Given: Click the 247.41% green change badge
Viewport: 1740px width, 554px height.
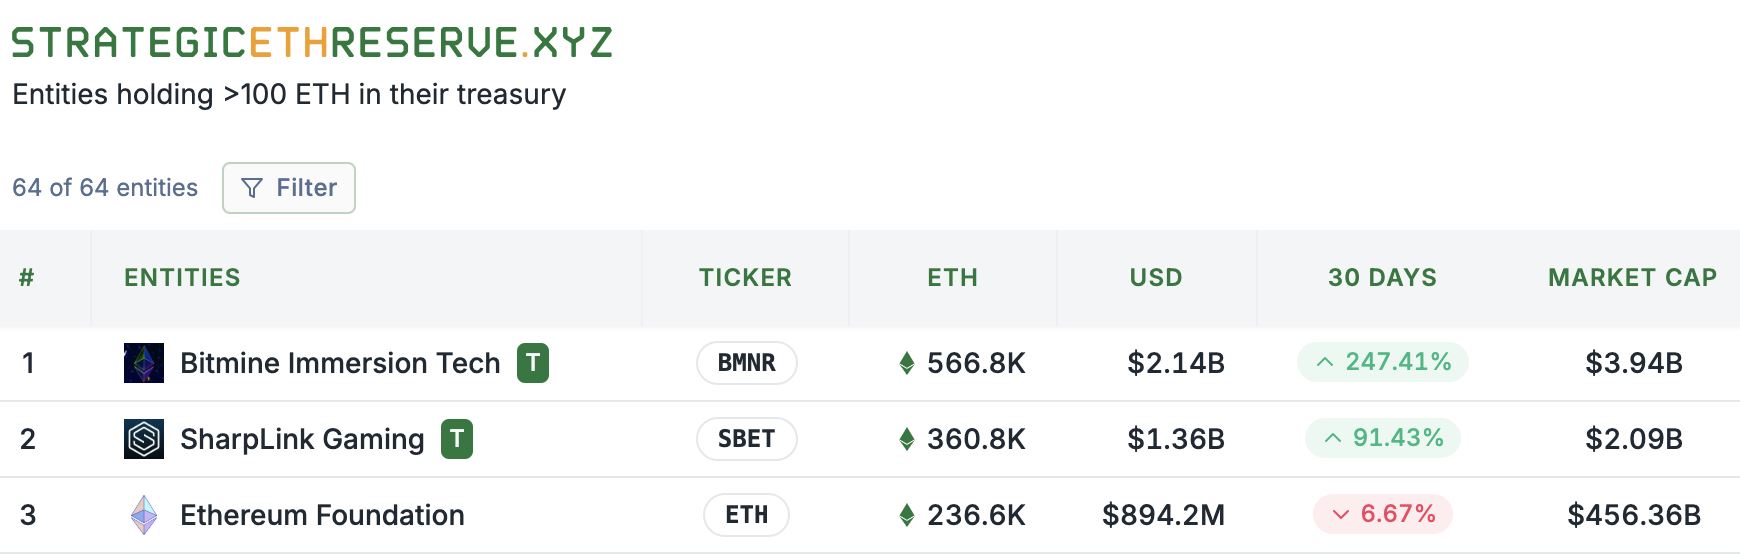Looking at the screenshot, I should [x=1383, y=362].
